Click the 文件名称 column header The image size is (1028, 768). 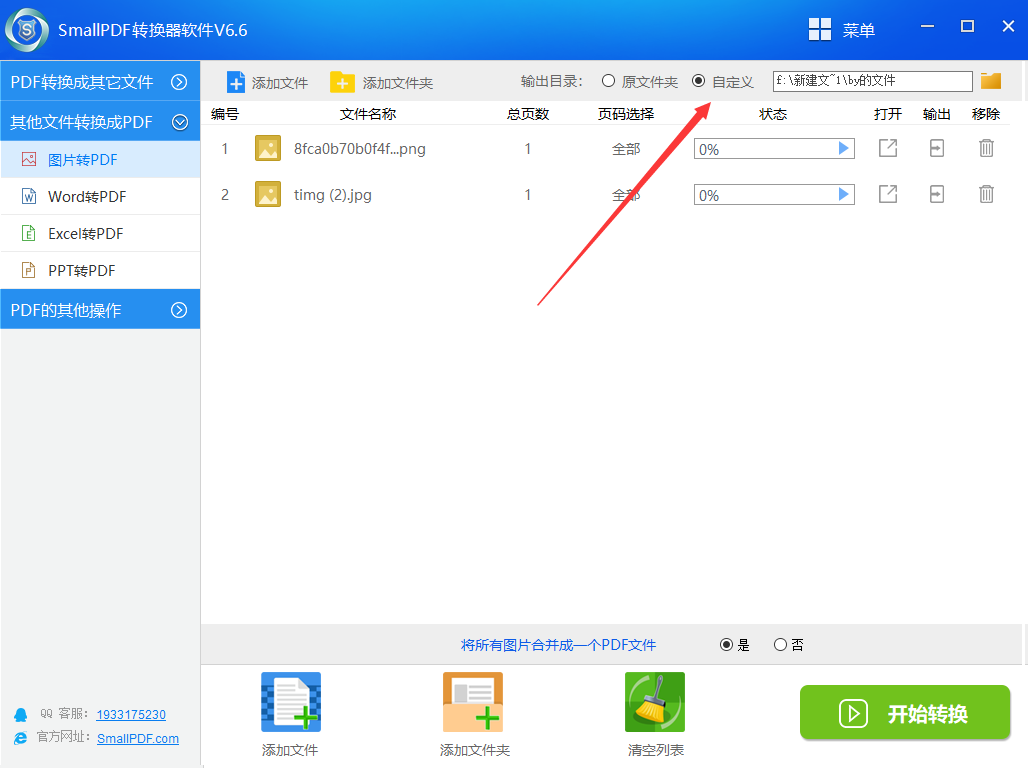pyautogui.click(x=368, y=114)
